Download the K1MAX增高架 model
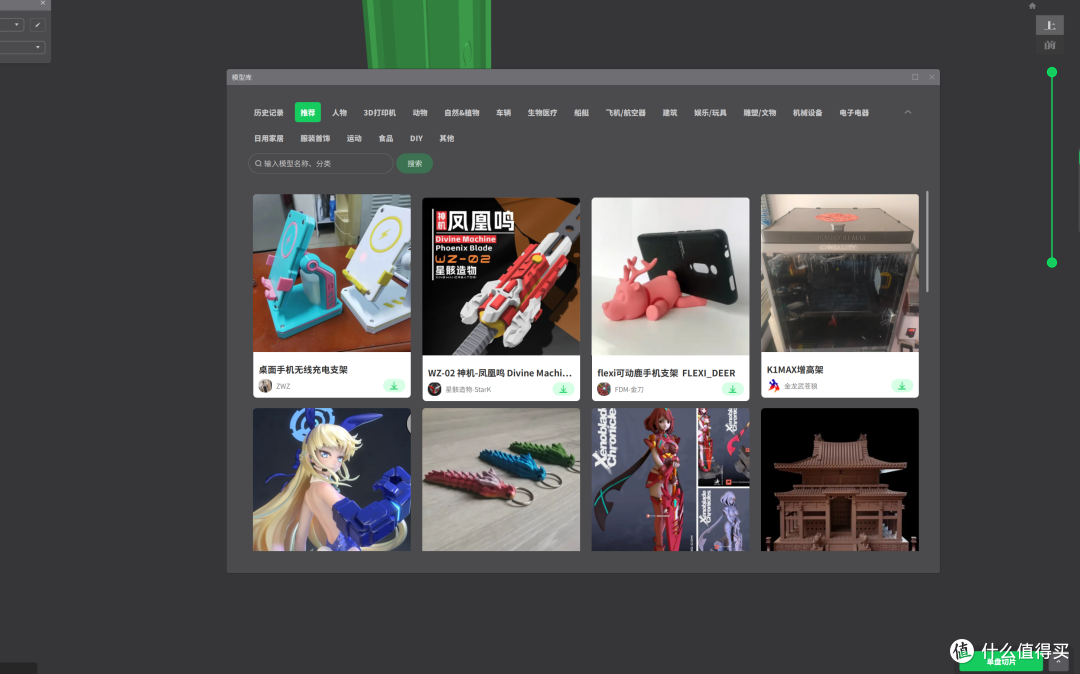 pos(902,386)
